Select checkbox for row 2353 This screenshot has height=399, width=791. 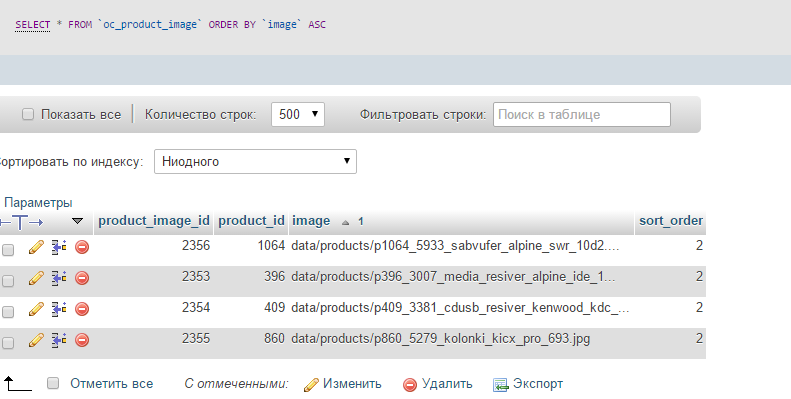click(8, 281)
